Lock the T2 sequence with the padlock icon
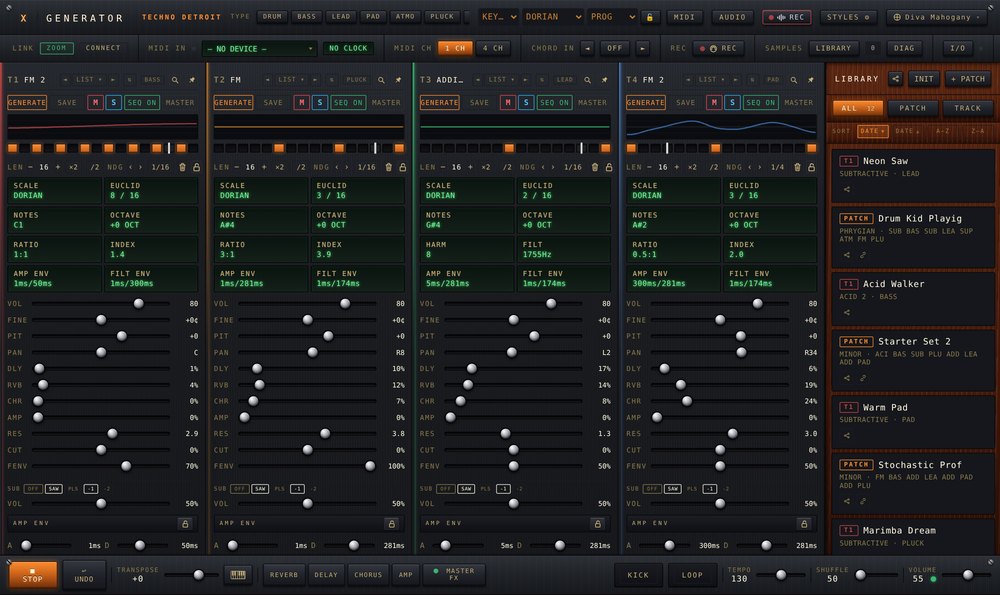The width and height of the screenshot is (1000, 595). pyautogui.click(x=402, y=167)
